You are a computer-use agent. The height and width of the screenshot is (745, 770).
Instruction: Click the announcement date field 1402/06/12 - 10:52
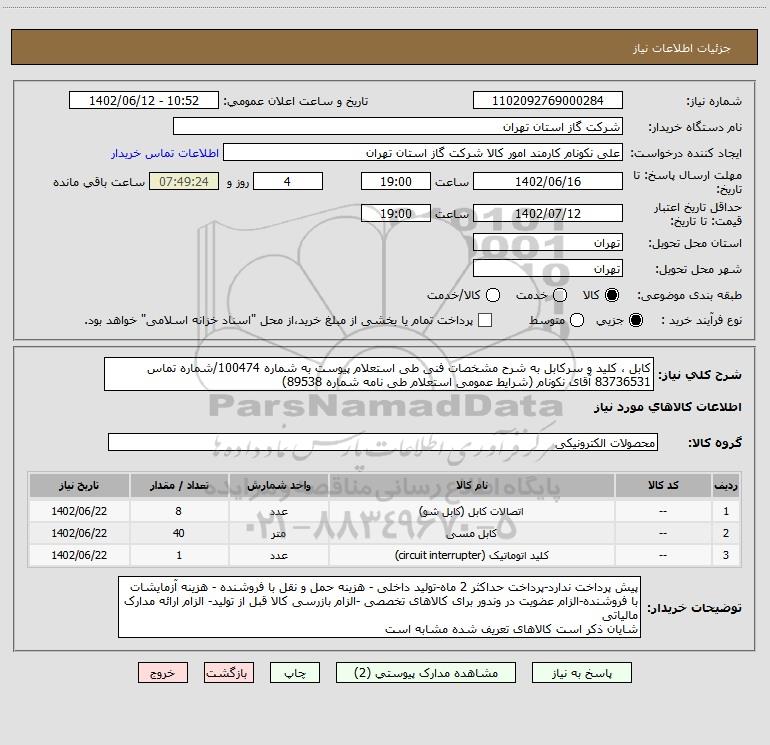click(x=144, y=101)
